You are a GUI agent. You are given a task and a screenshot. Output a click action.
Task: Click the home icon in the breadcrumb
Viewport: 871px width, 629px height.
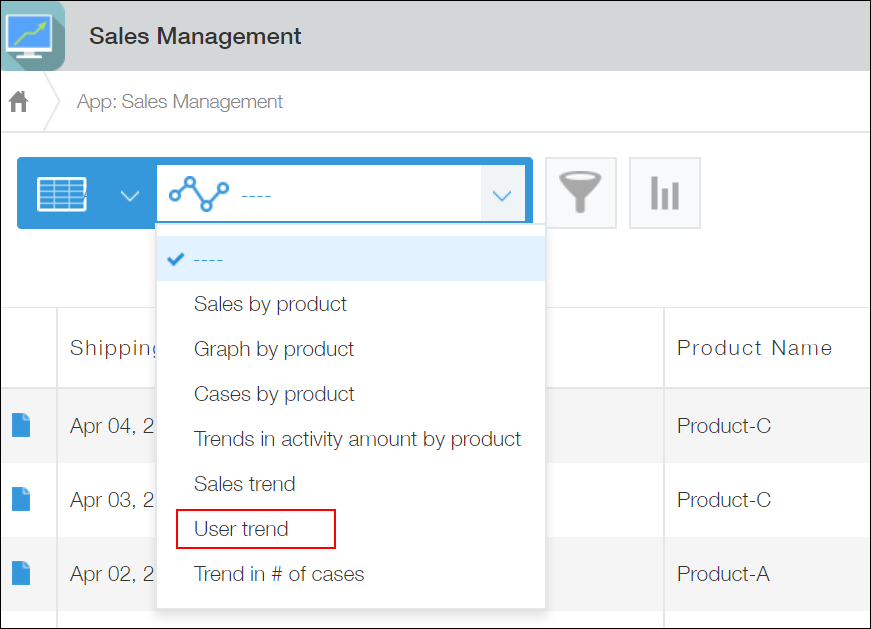(x=18, y=101)
